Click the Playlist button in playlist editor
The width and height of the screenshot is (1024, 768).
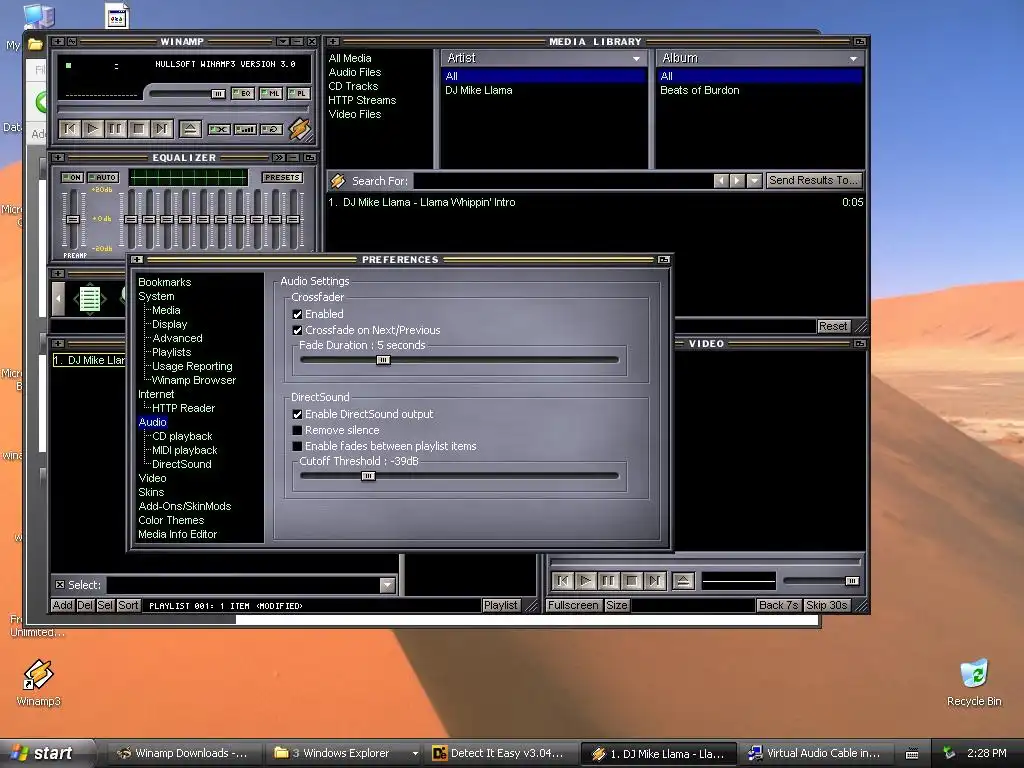pyautogui.click(x=501, y=605)
